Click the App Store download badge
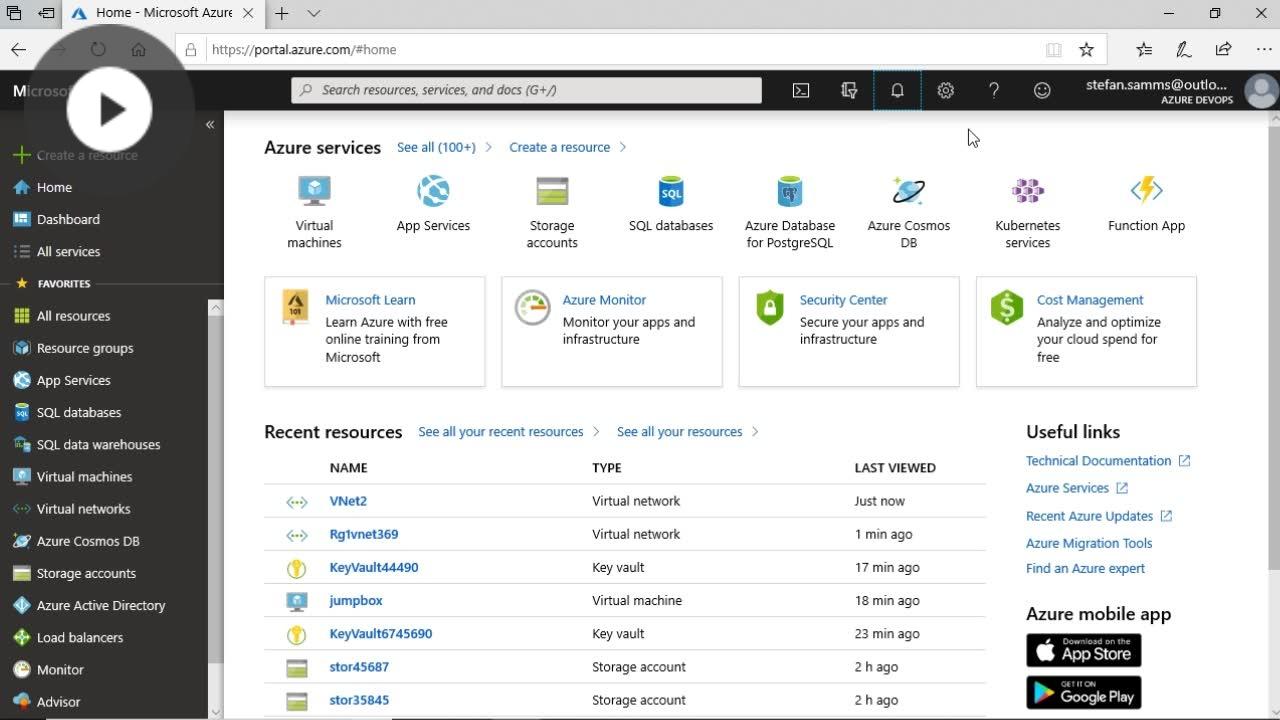Image resolution: width=1280 pixels, height=720 pixels. [1083, 650]
